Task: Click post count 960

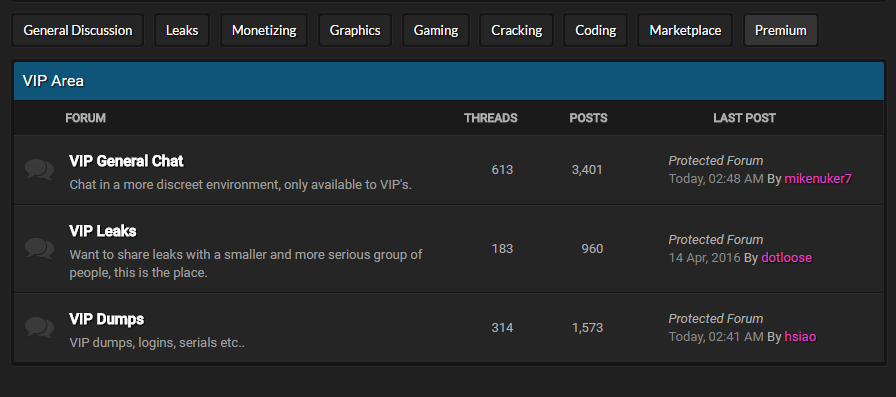Action: point(592,248)
